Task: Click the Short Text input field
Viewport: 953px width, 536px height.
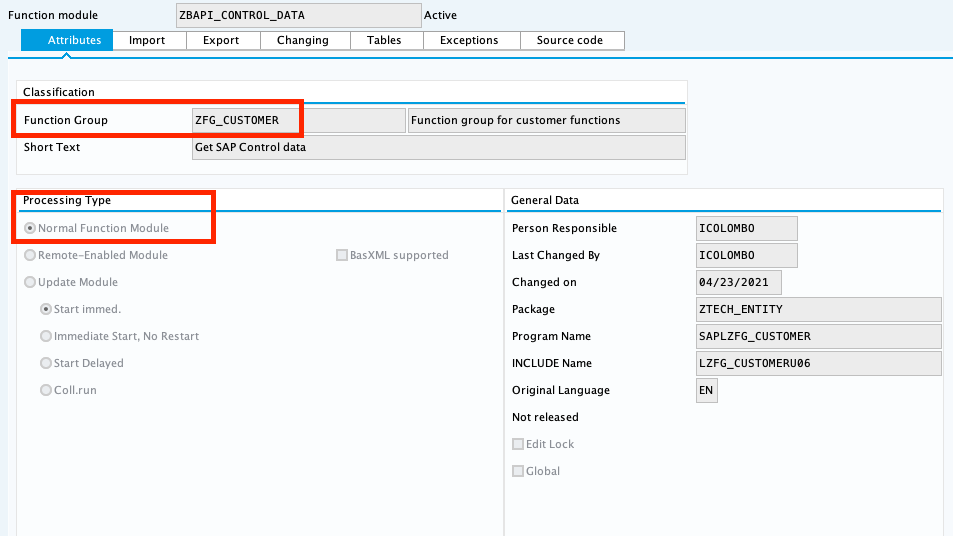Action: tap(438, 148)
